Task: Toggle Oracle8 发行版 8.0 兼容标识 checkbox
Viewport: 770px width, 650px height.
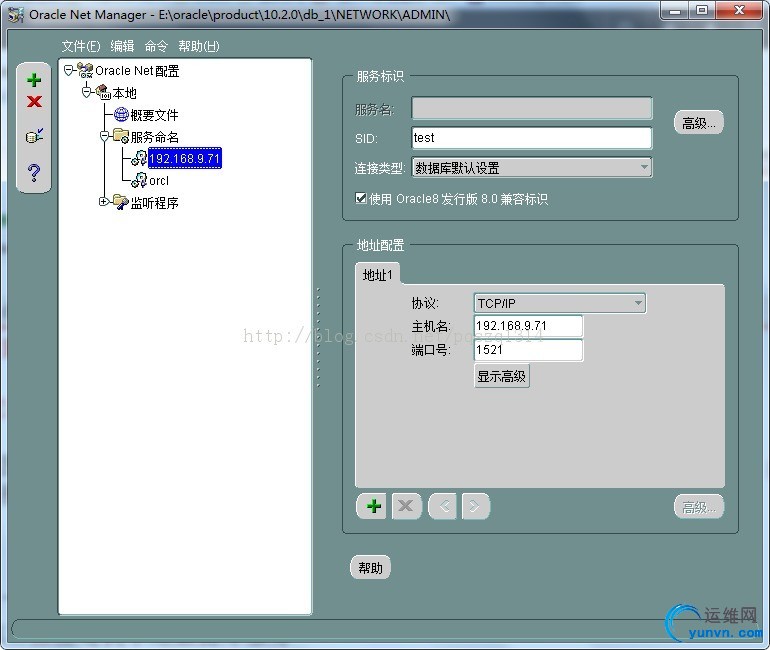Action: tap(360, 198)
